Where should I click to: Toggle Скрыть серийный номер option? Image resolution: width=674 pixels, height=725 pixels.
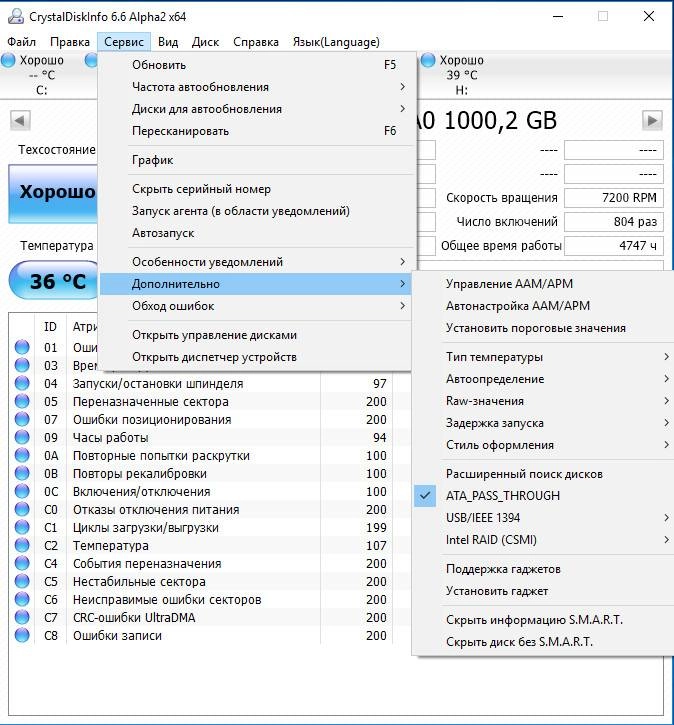(256, 189)
